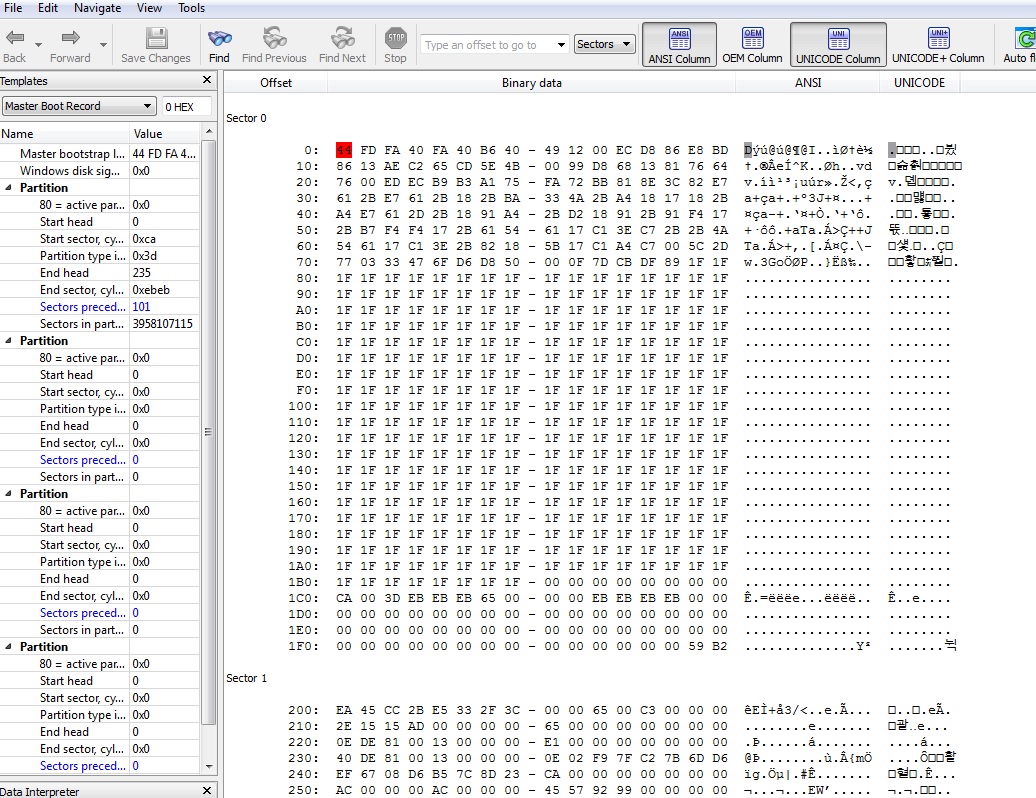This screenshot has width=1036, height=798.
Task: Toggle the UNICODE+ Column view
Action: click(938, 44)
